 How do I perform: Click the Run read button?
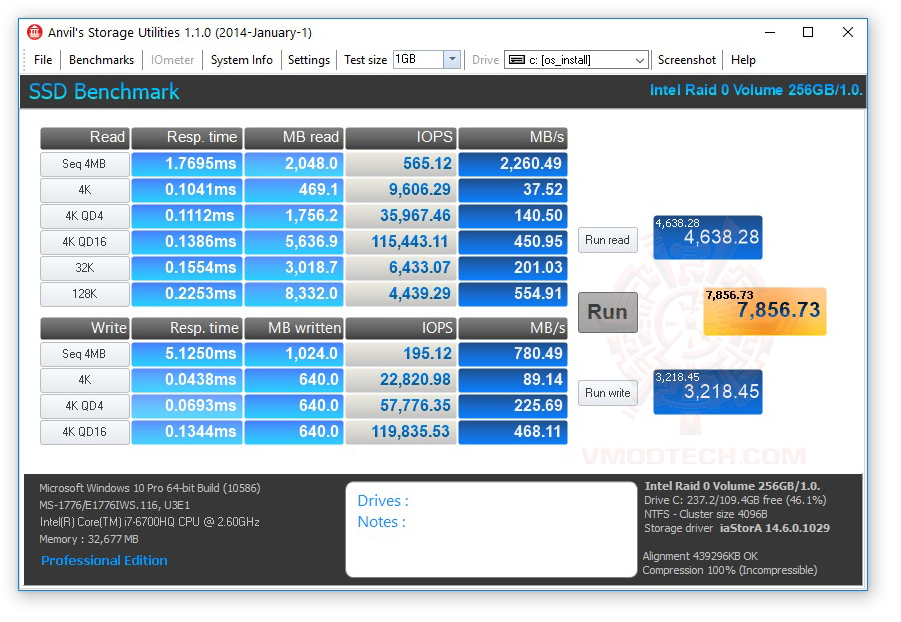[607, 240]
